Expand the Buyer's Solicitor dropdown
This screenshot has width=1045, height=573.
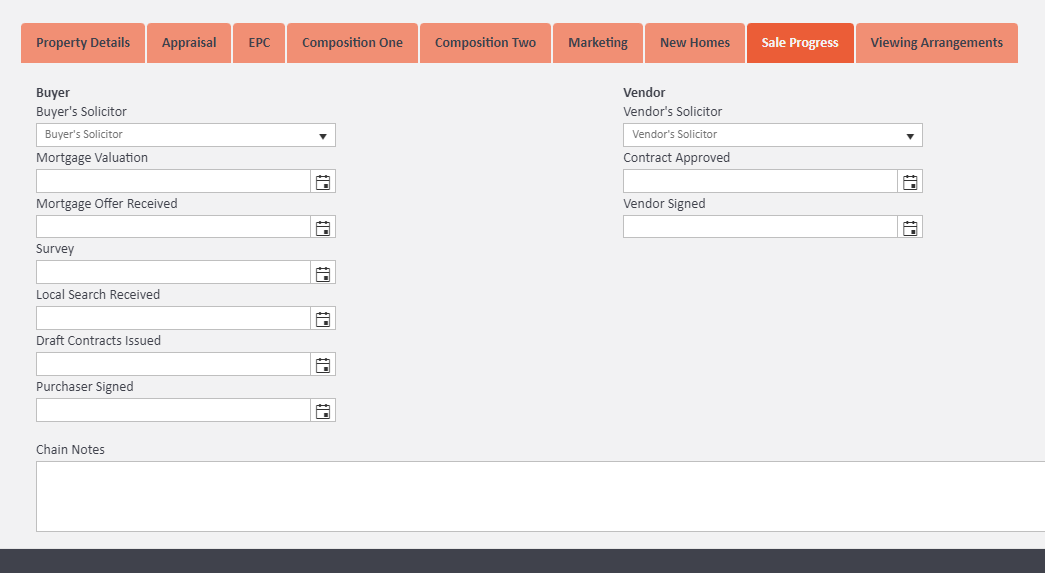(186, 135)
